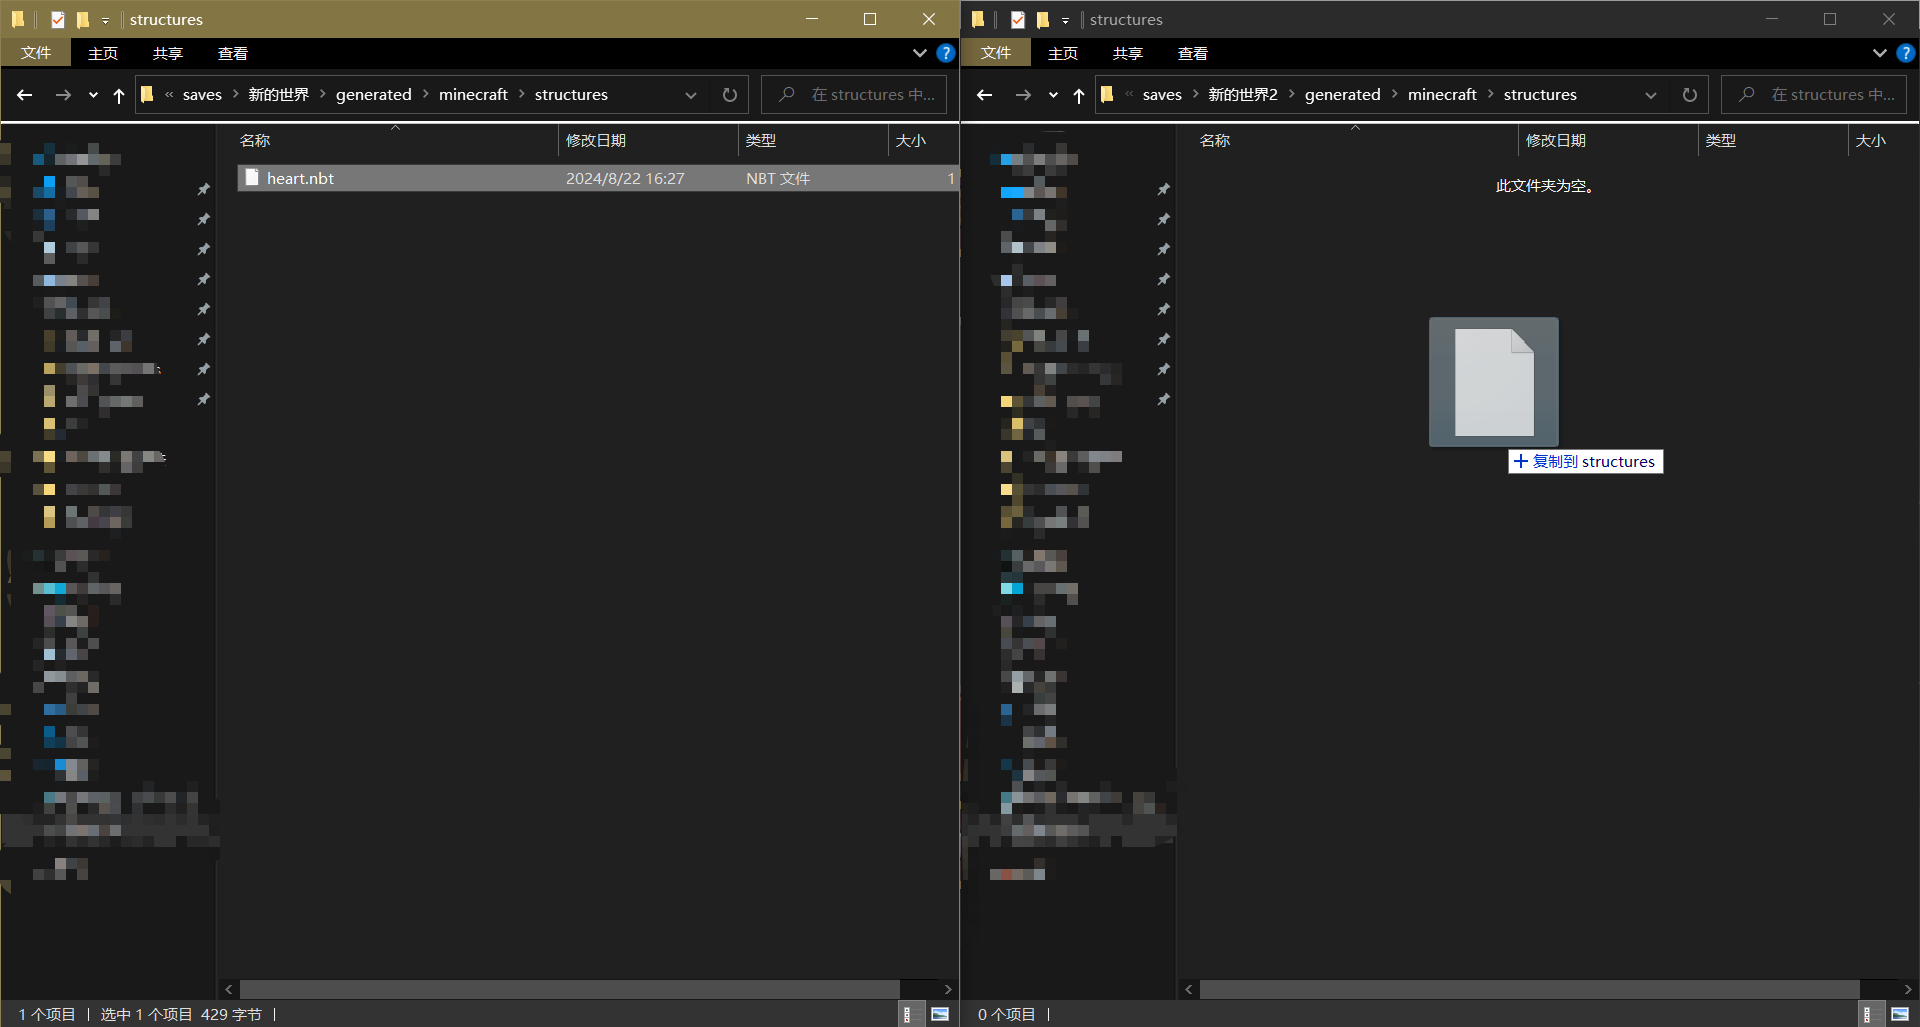Image resolution: width=1920 pixels, height=1027 pixels.
Task: Click Up arrow in left window navigation
Action: coord(119,95)
